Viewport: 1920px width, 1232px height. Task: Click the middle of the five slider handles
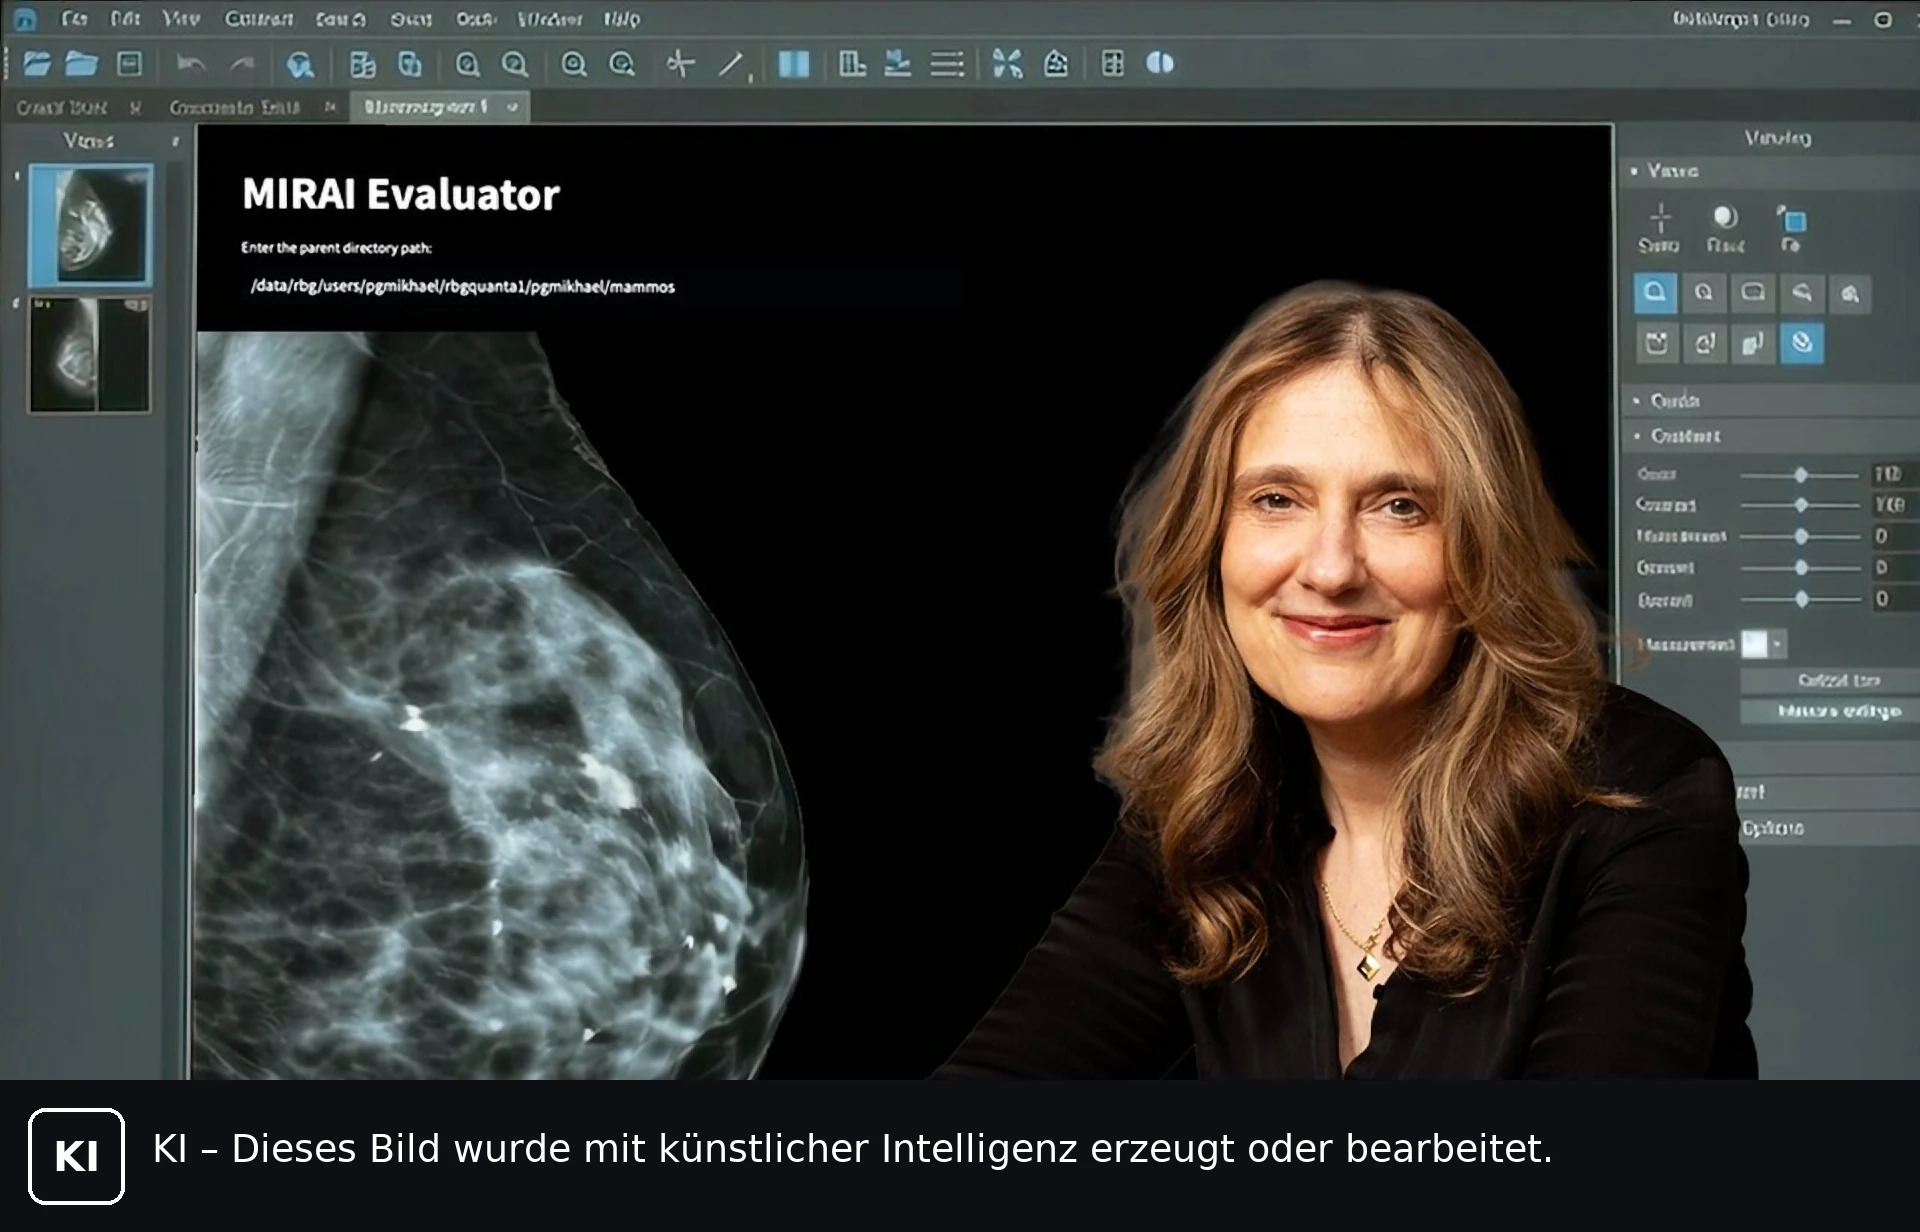tap(1801, 537)
